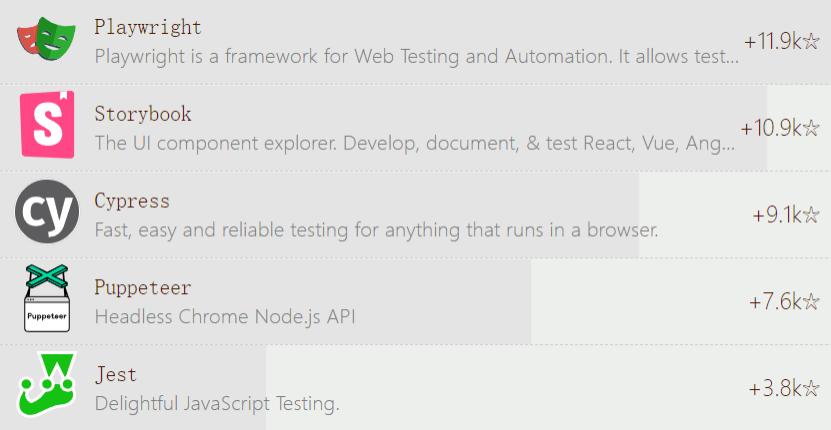831x430 pixels.
Task: Click the "Delightful JavaScript Testing" description
Action: pyautogui.click(x=217, y=404)
